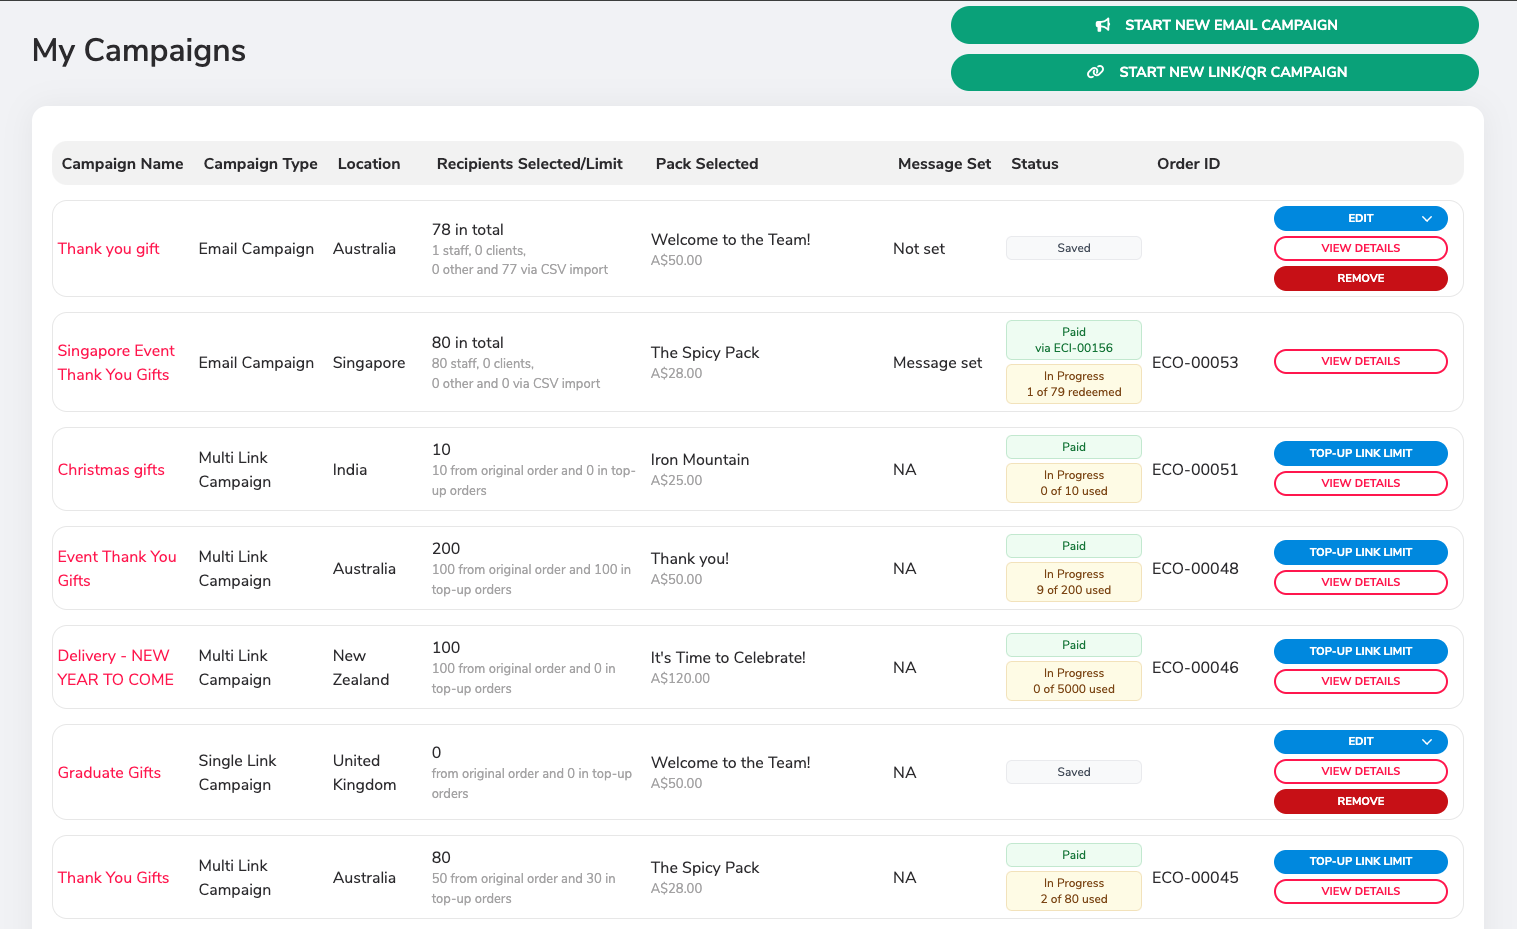Viewport: 1517px width, 929px height.
Task: Click the Status column header
Action: pyautogui.click(x=1034, y=164)
